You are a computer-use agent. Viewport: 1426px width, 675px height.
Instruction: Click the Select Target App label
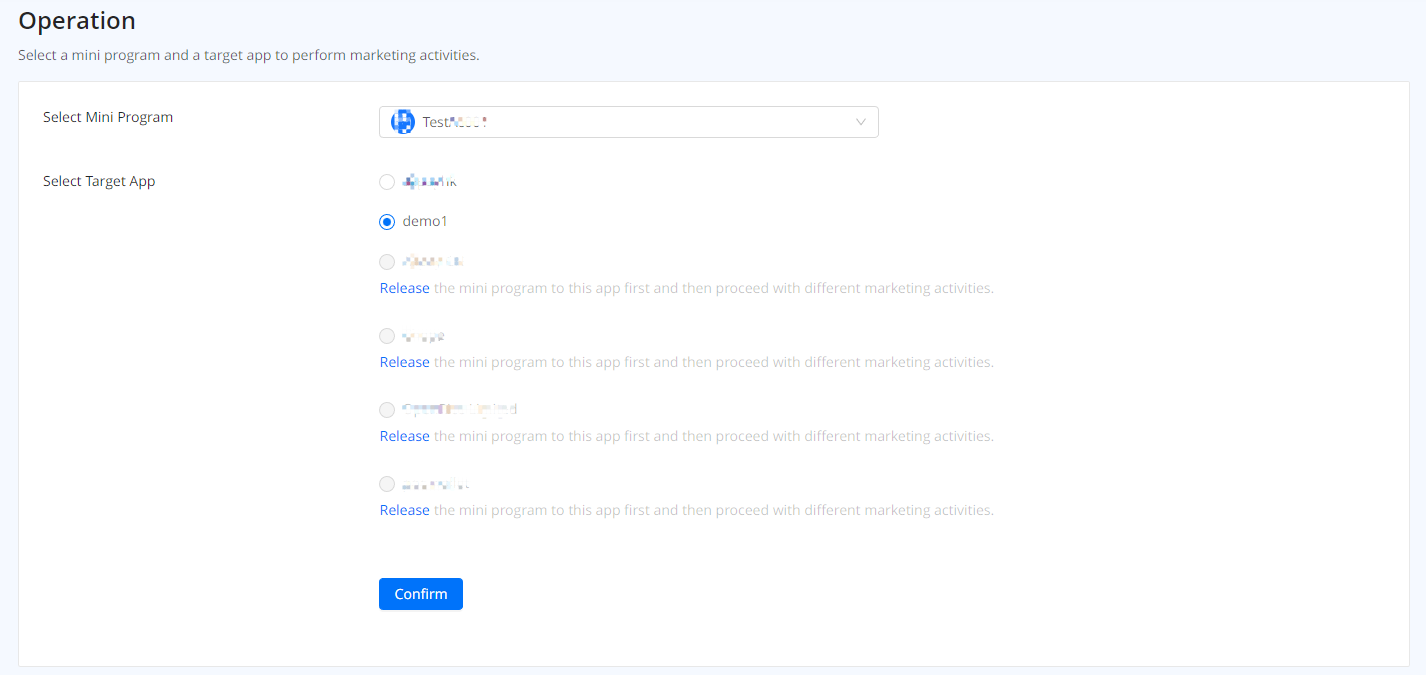(x=99, y=181)
